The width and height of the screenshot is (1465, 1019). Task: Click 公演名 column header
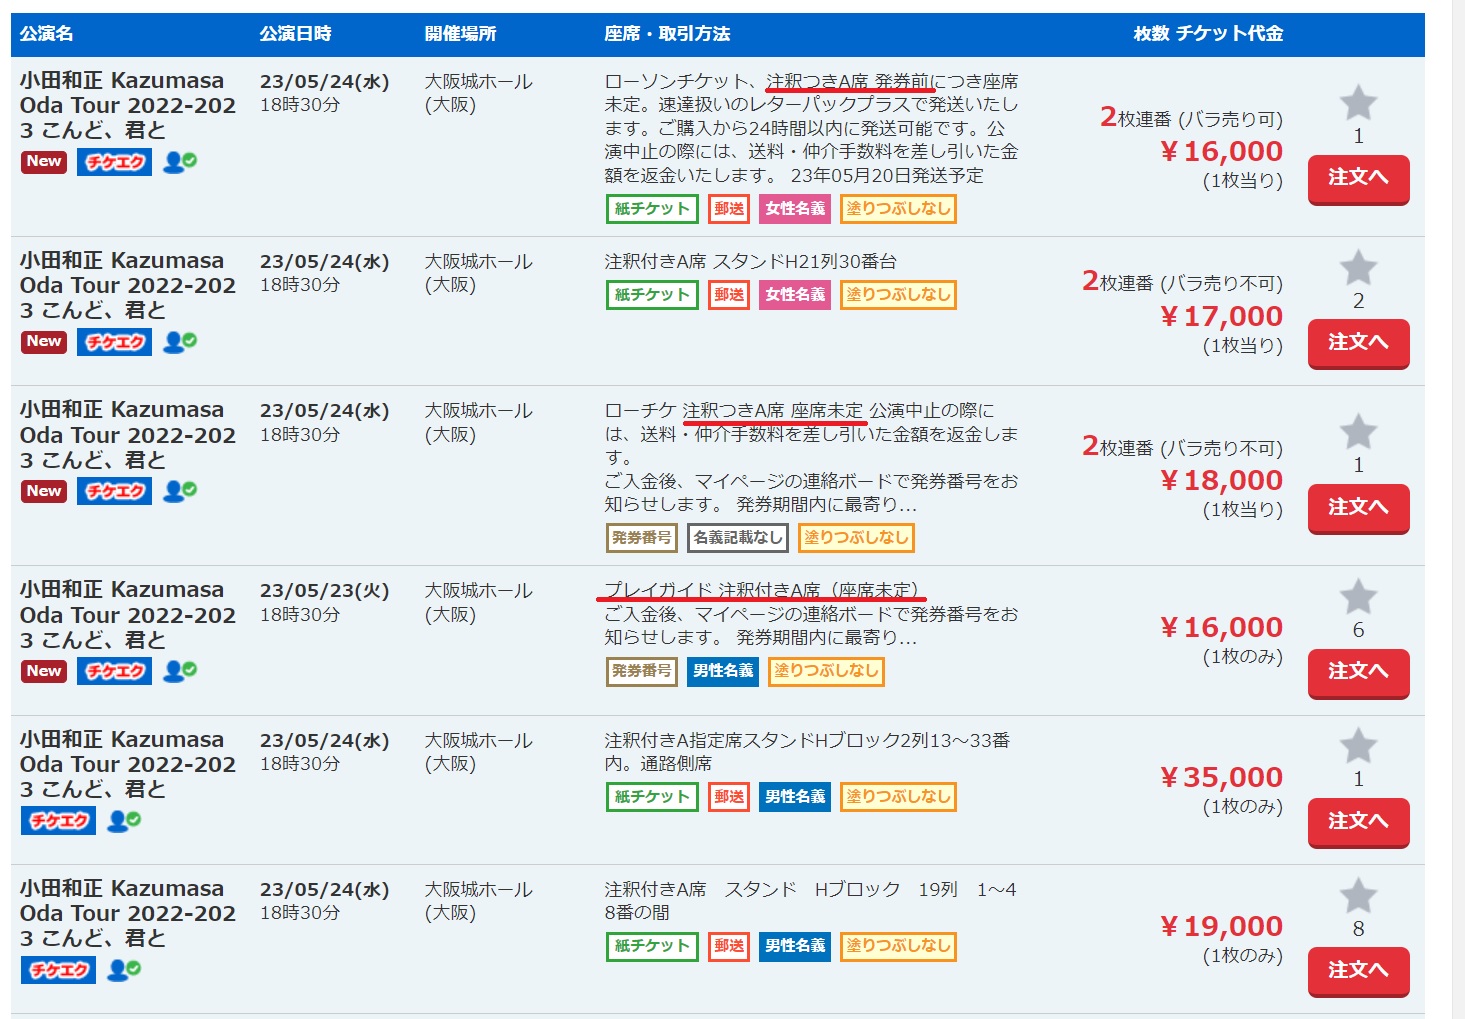tap(47, 33)
